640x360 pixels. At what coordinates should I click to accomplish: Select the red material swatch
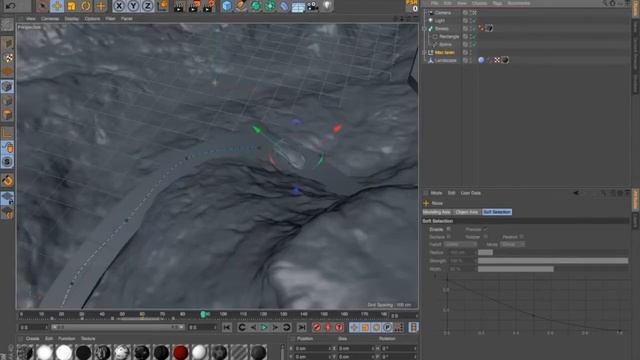click(x=180, y=352)
